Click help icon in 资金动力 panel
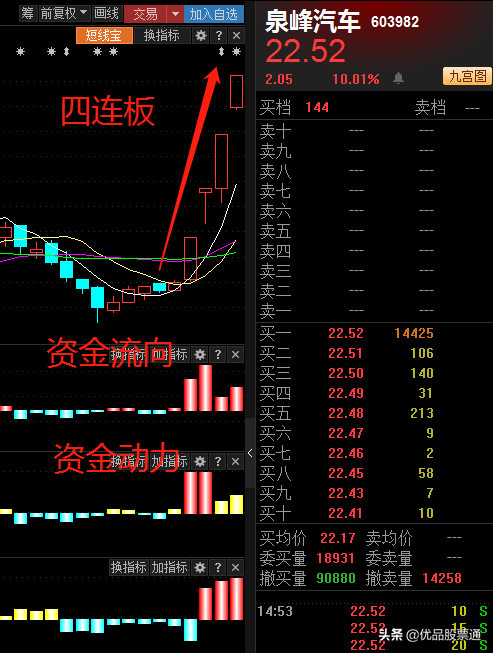The image size is (493, 653). click(218, 461)
